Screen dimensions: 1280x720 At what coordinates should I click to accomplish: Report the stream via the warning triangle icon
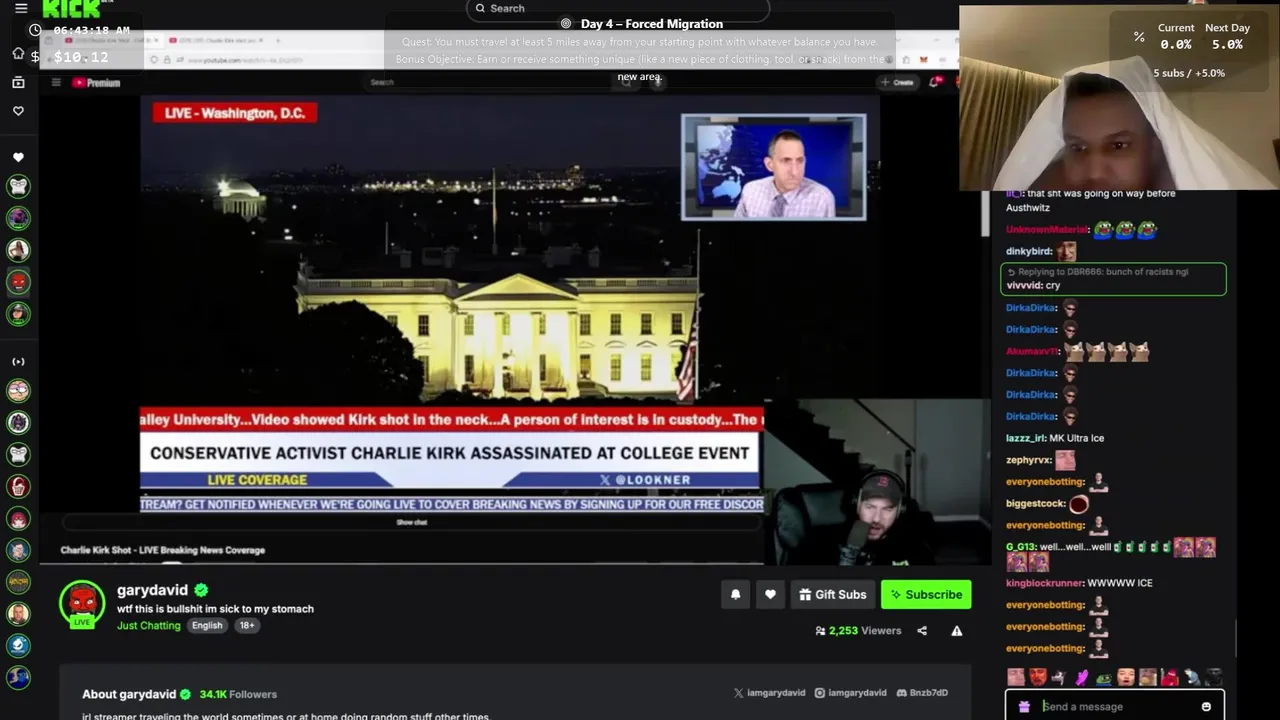point(957,631)
